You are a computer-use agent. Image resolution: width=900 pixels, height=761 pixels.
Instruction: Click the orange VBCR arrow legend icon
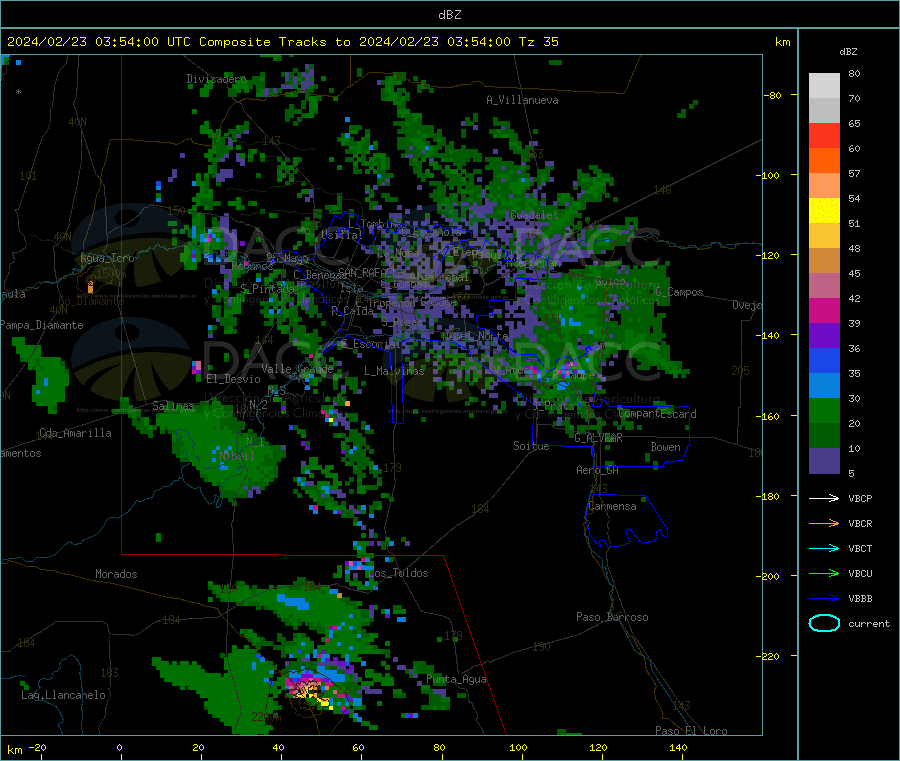point(824,523)
